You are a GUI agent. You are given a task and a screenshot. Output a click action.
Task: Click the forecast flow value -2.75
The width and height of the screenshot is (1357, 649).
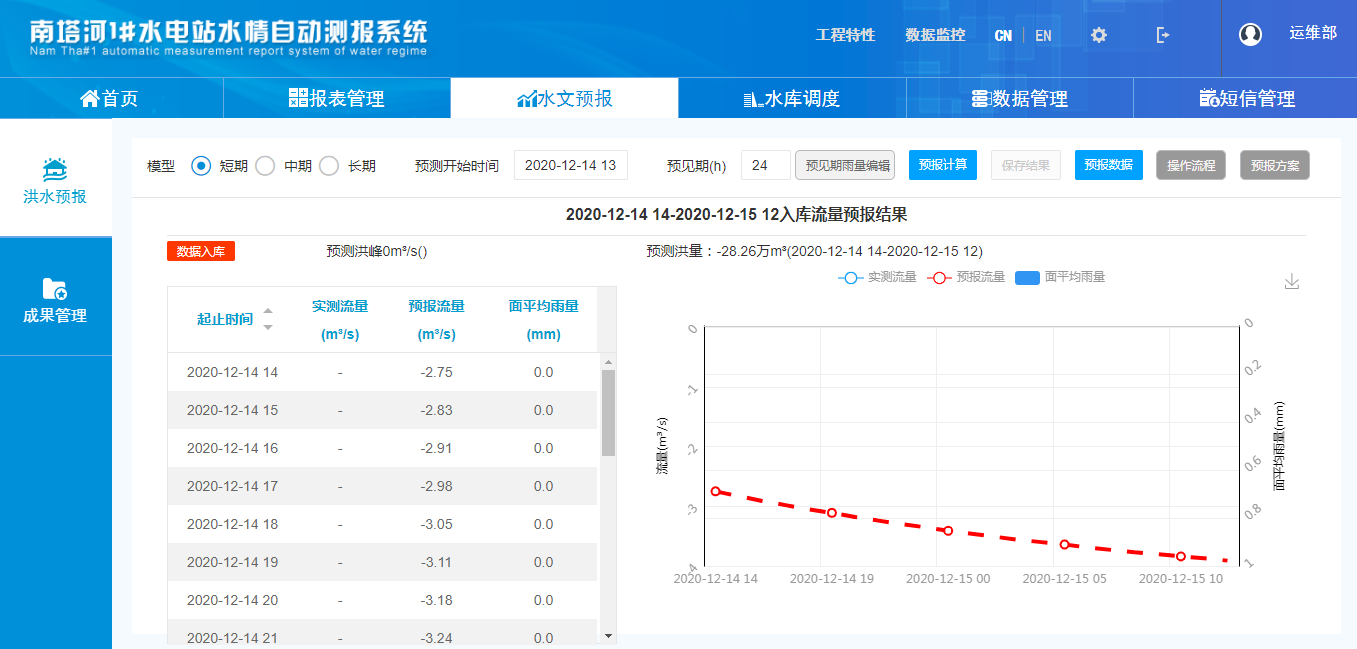[x=437, y=372]
